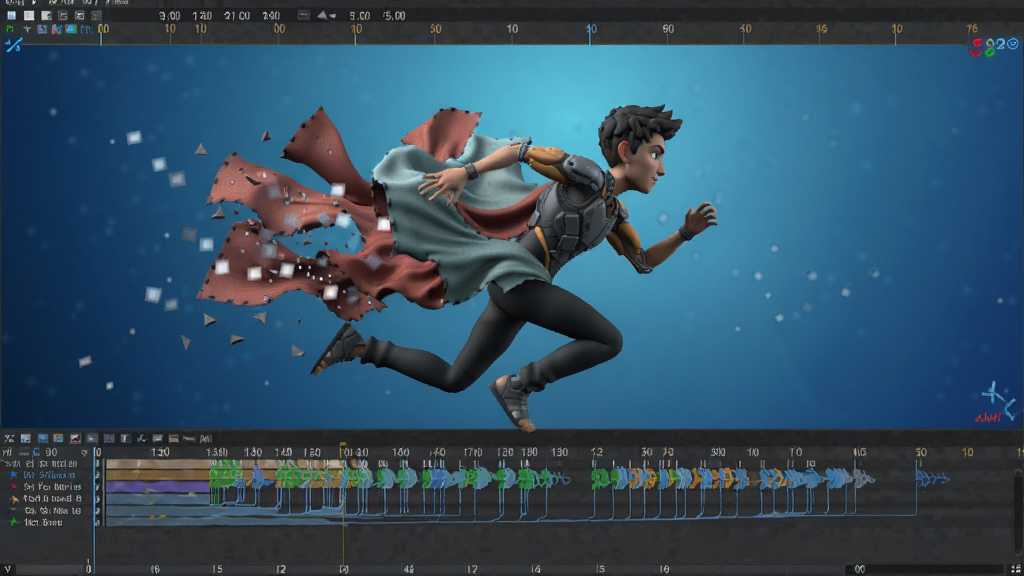Click the tan clip on the top timeline track
The width and height of the screenshot is (1024, 576).
coord(157,464)
